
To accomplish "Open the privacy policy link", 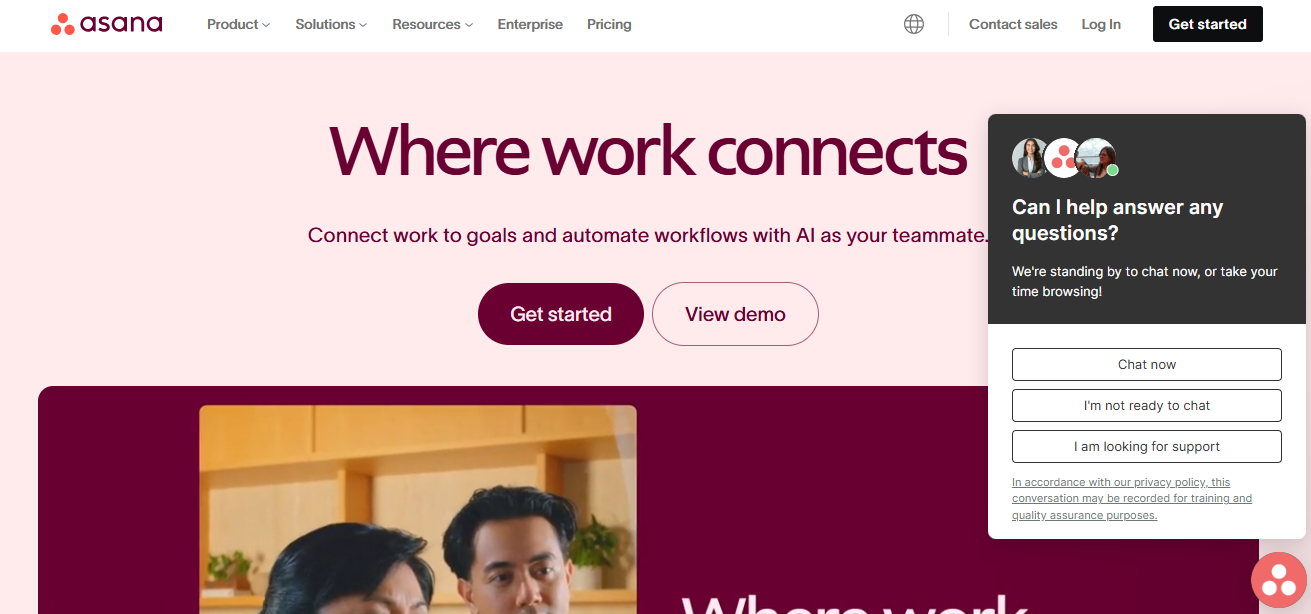I will click(1132, 497).
